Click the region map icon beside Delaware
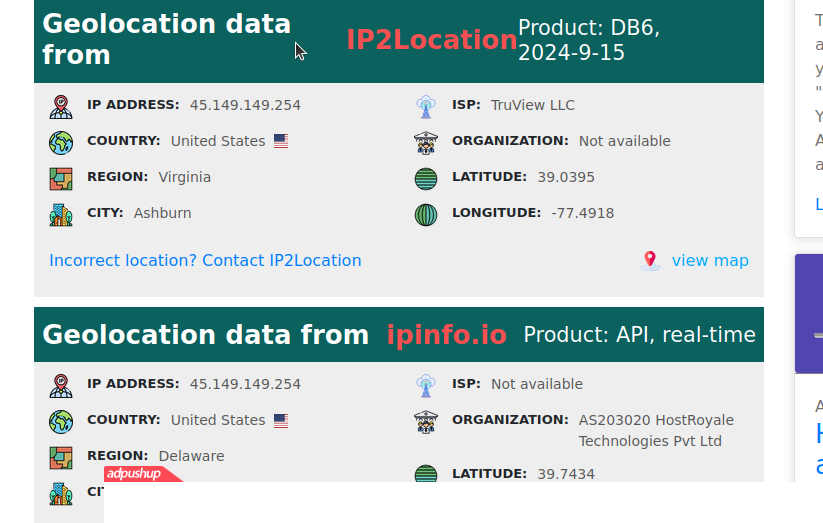 click(x=61, y=457)
